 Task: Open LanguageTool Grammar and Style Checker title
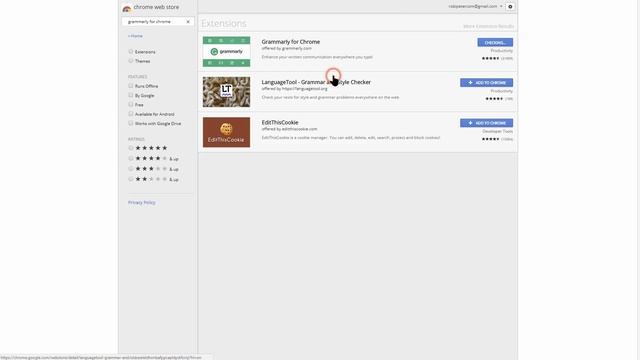coord(316,82)
